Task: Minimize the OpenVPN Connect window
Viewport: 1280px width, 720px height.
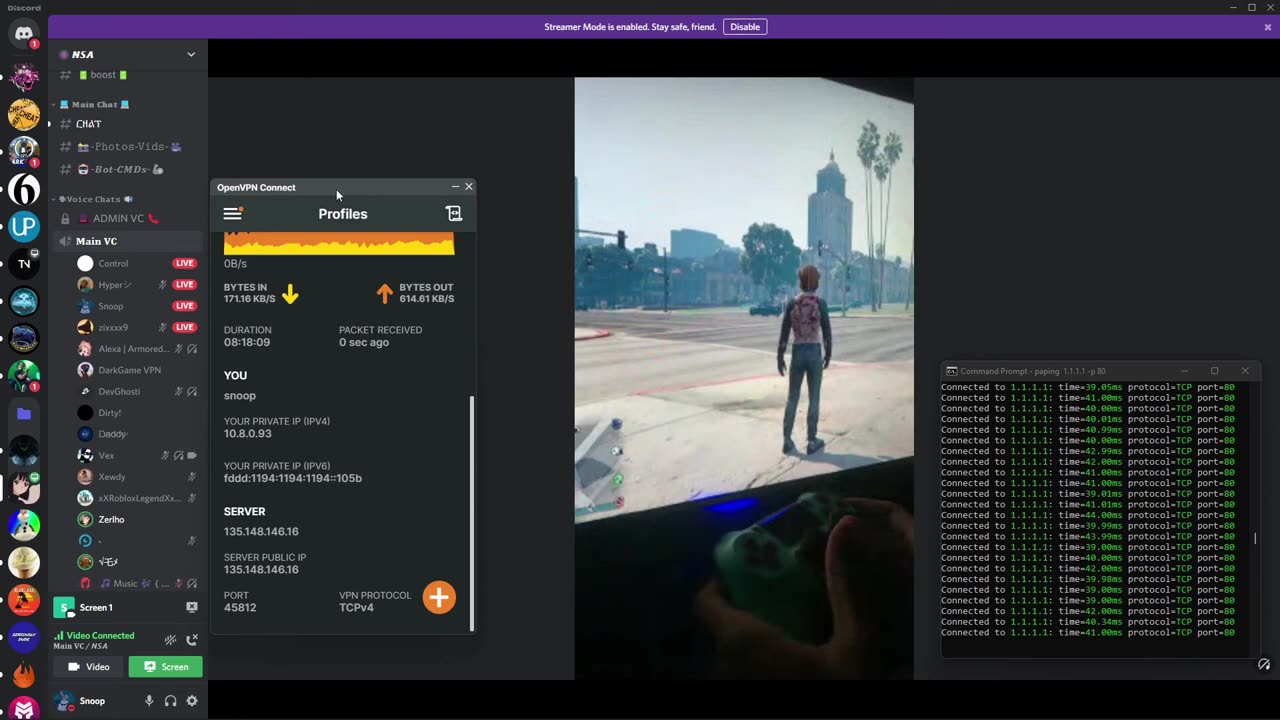Action: click(455, 187)
